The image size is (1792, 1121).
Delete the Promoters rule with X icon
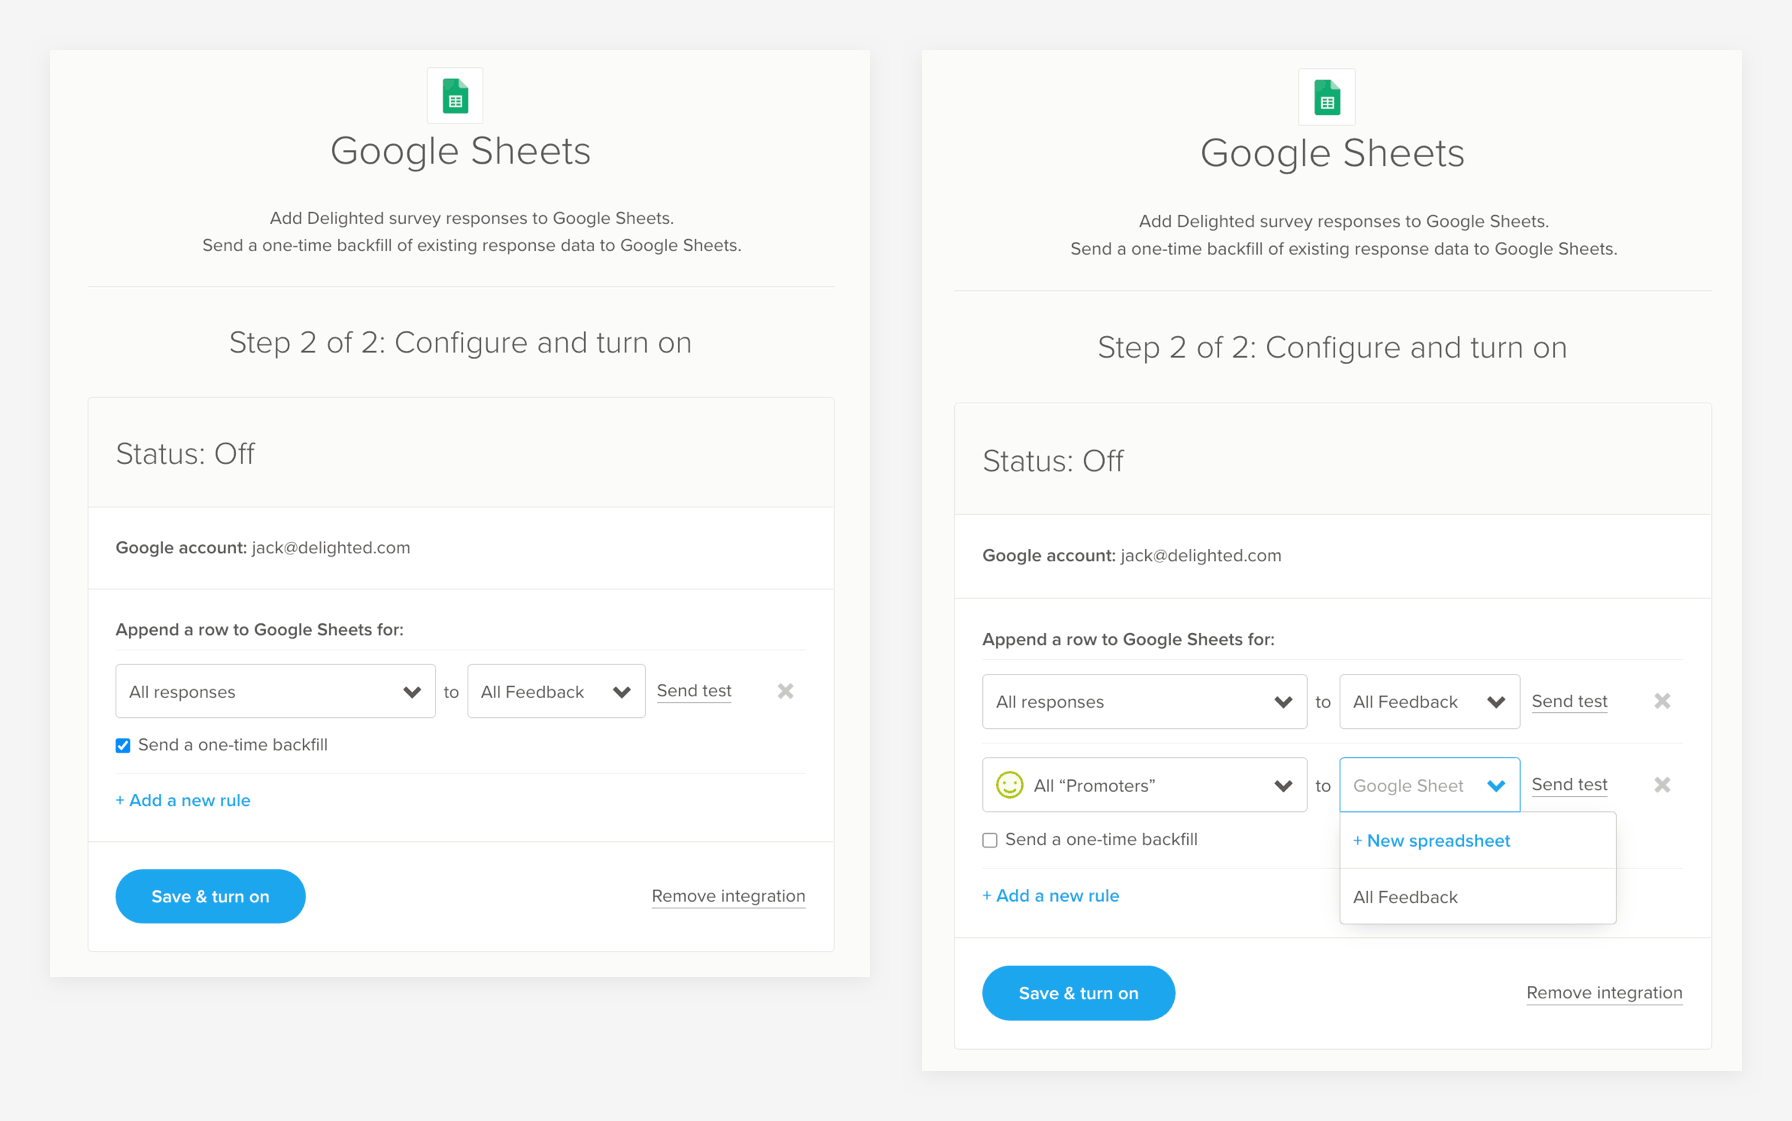pos(1662,785)
